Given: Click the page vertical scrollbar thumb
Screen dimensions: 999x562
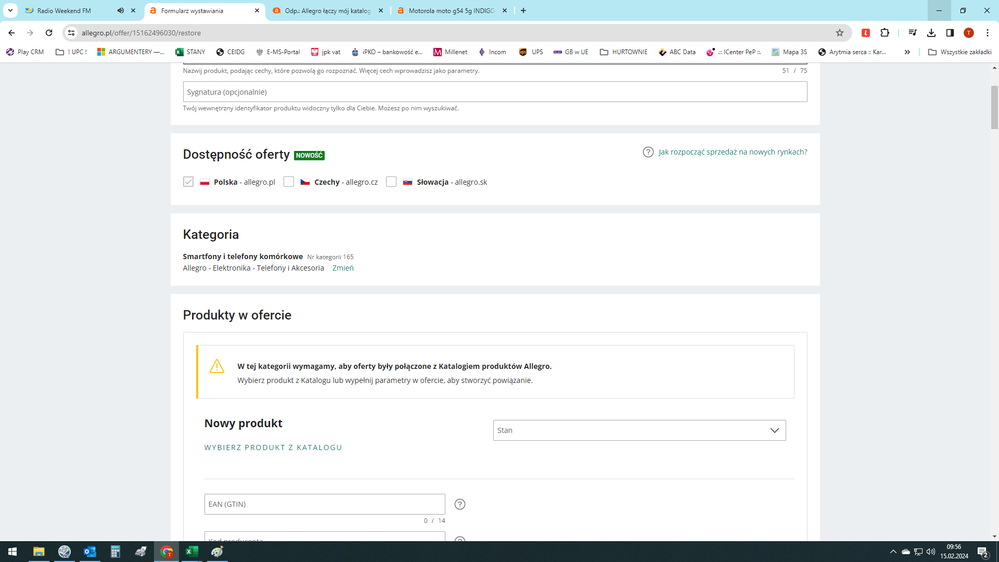Looking at the screenshot, I should 994,107.
